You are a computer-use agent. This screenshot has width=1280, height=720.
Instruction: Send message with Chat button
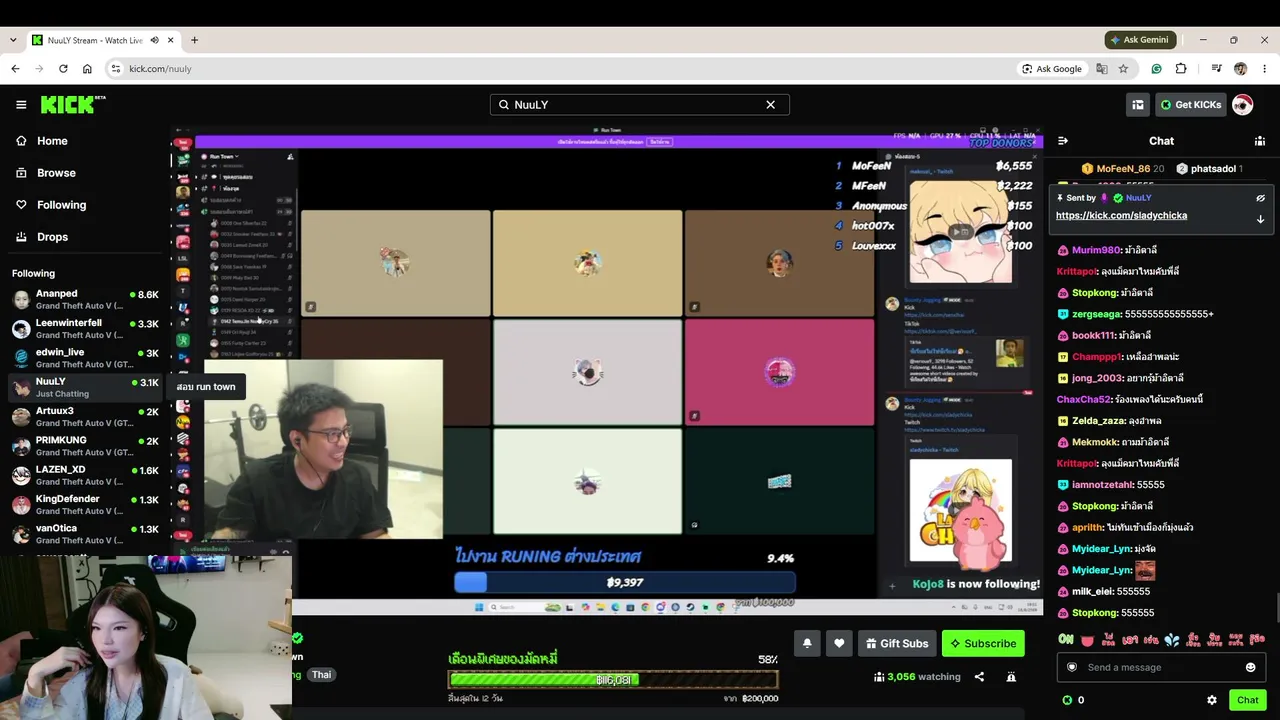click(x=1247, y=700)
